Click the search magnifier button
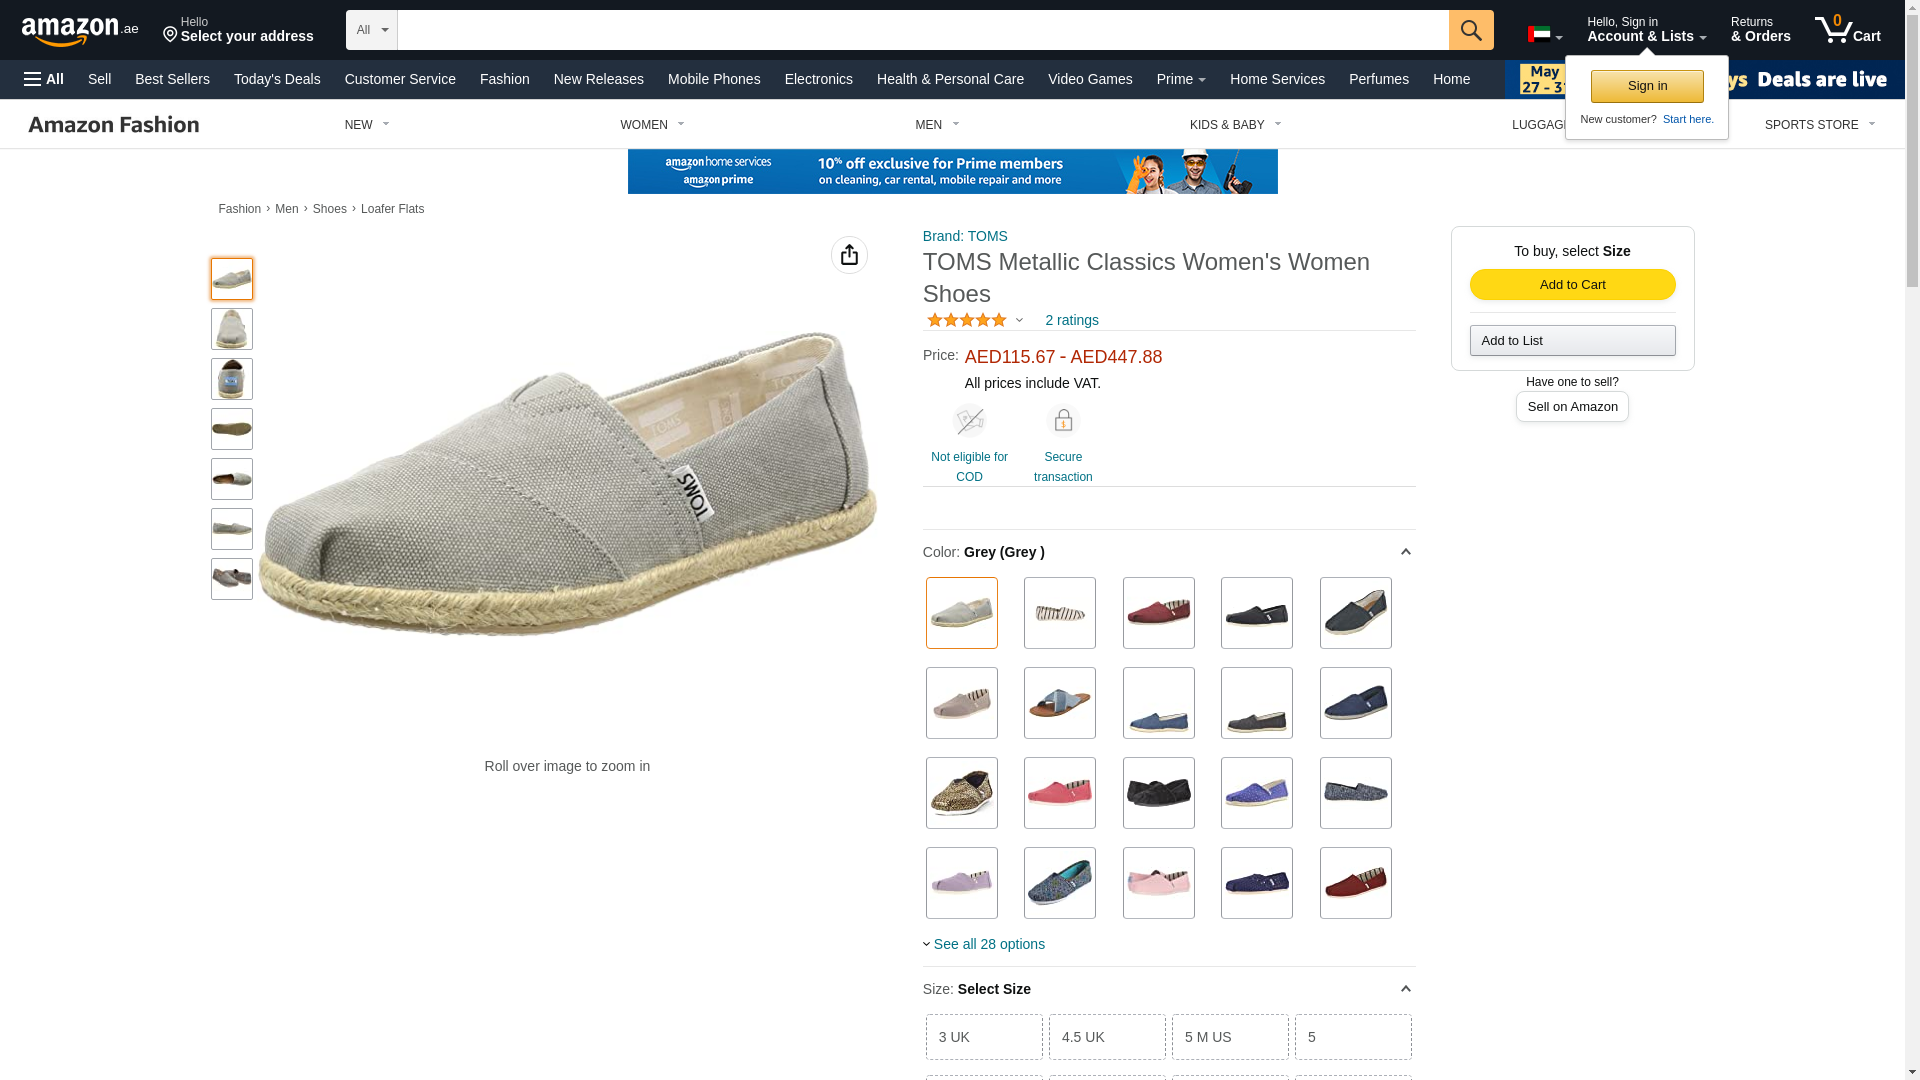 pyautogui.click(x=1470, y=30)
